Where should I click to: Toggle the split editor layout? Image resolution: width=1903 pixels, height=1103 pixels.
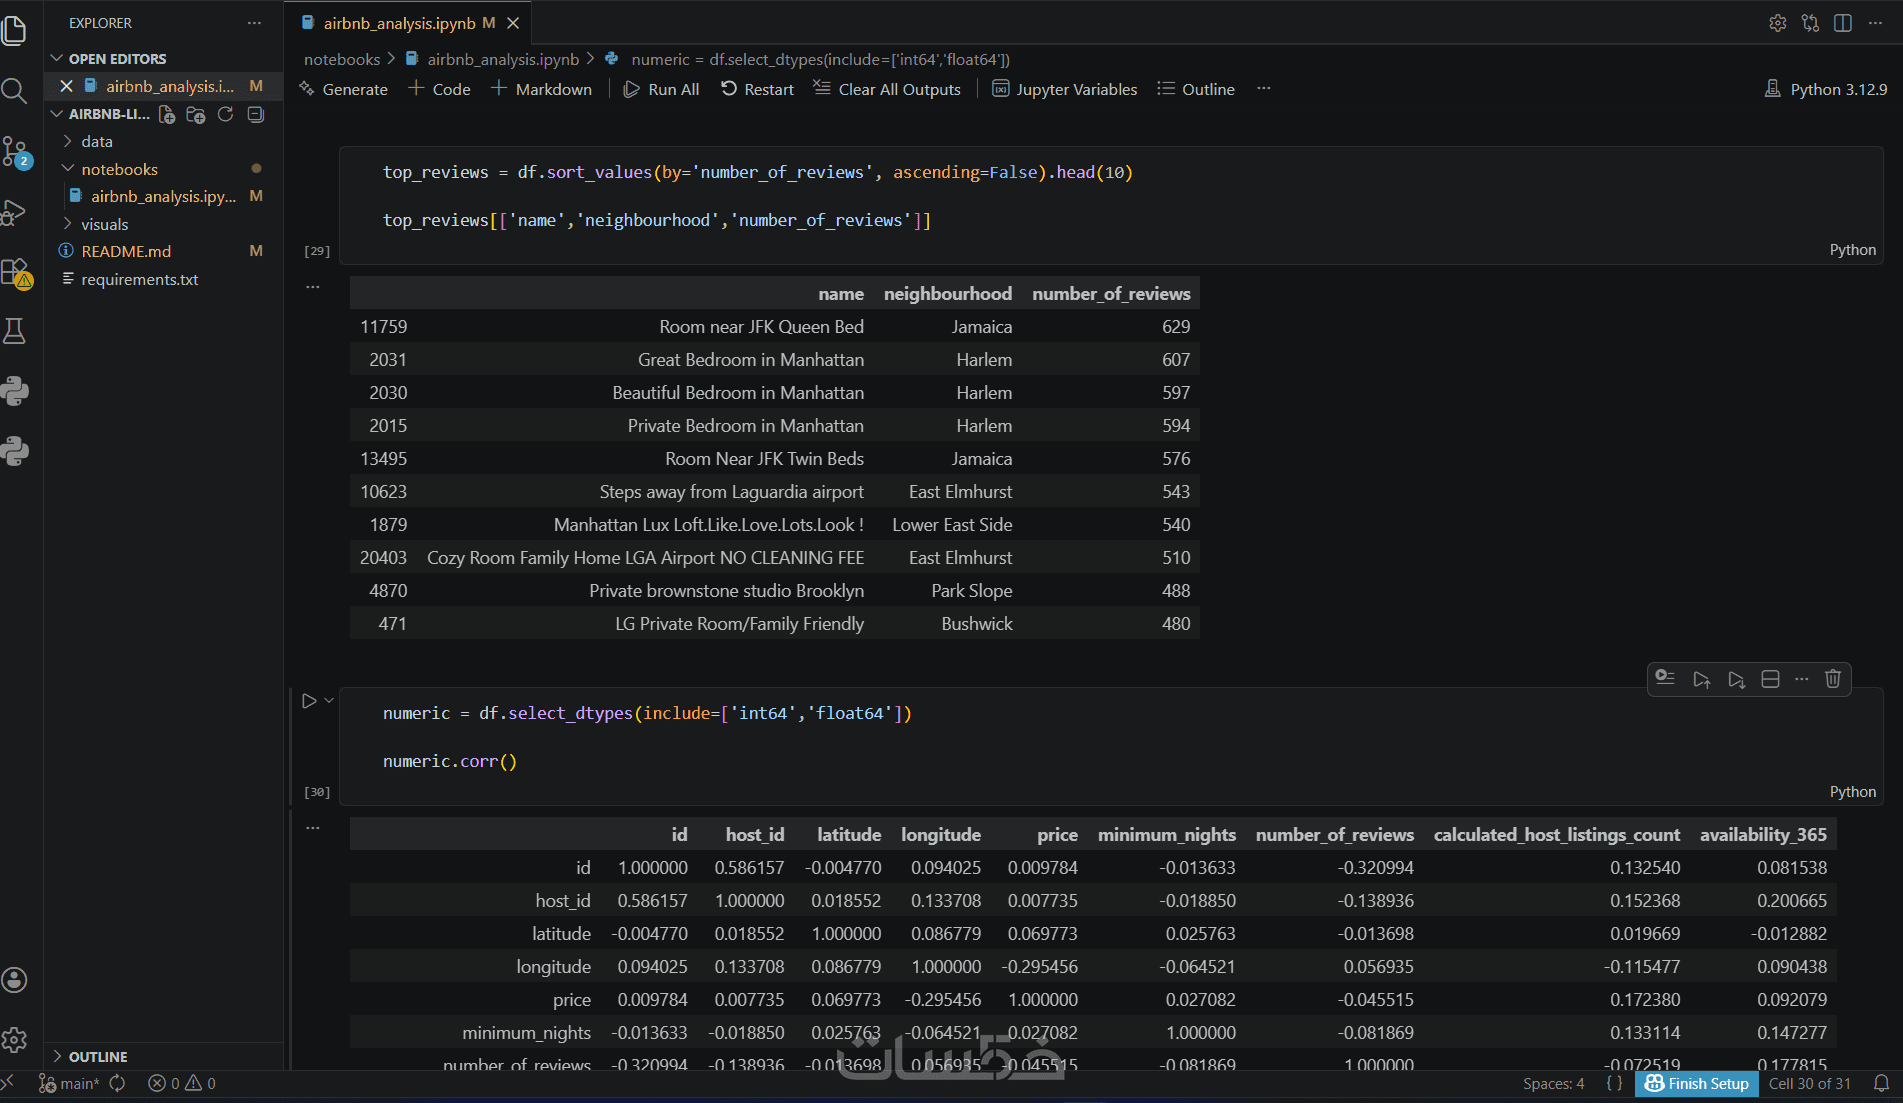(1843, 23)
